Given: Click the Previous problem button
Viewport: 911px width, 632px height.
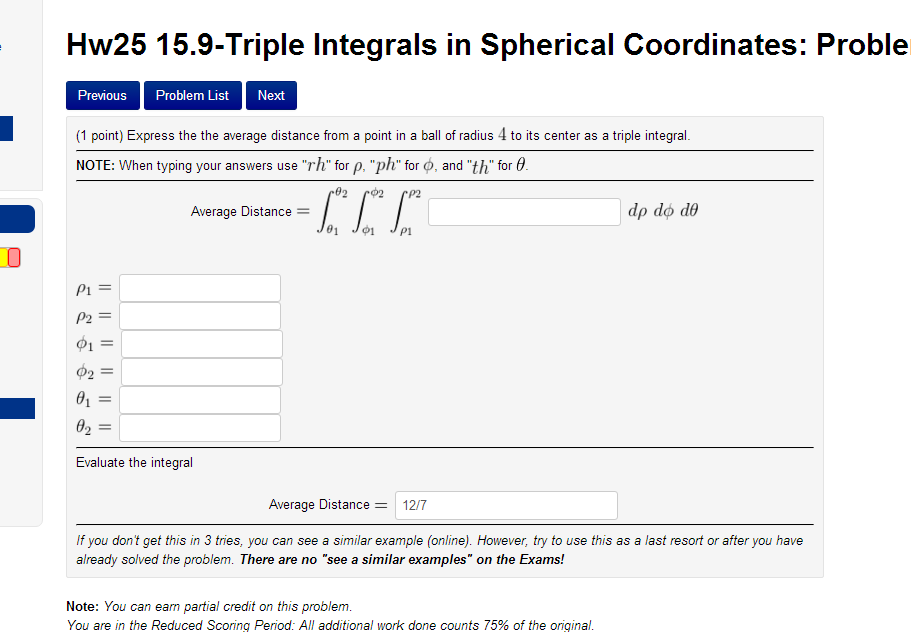Looking at the screenshot, I should (103, 96).
